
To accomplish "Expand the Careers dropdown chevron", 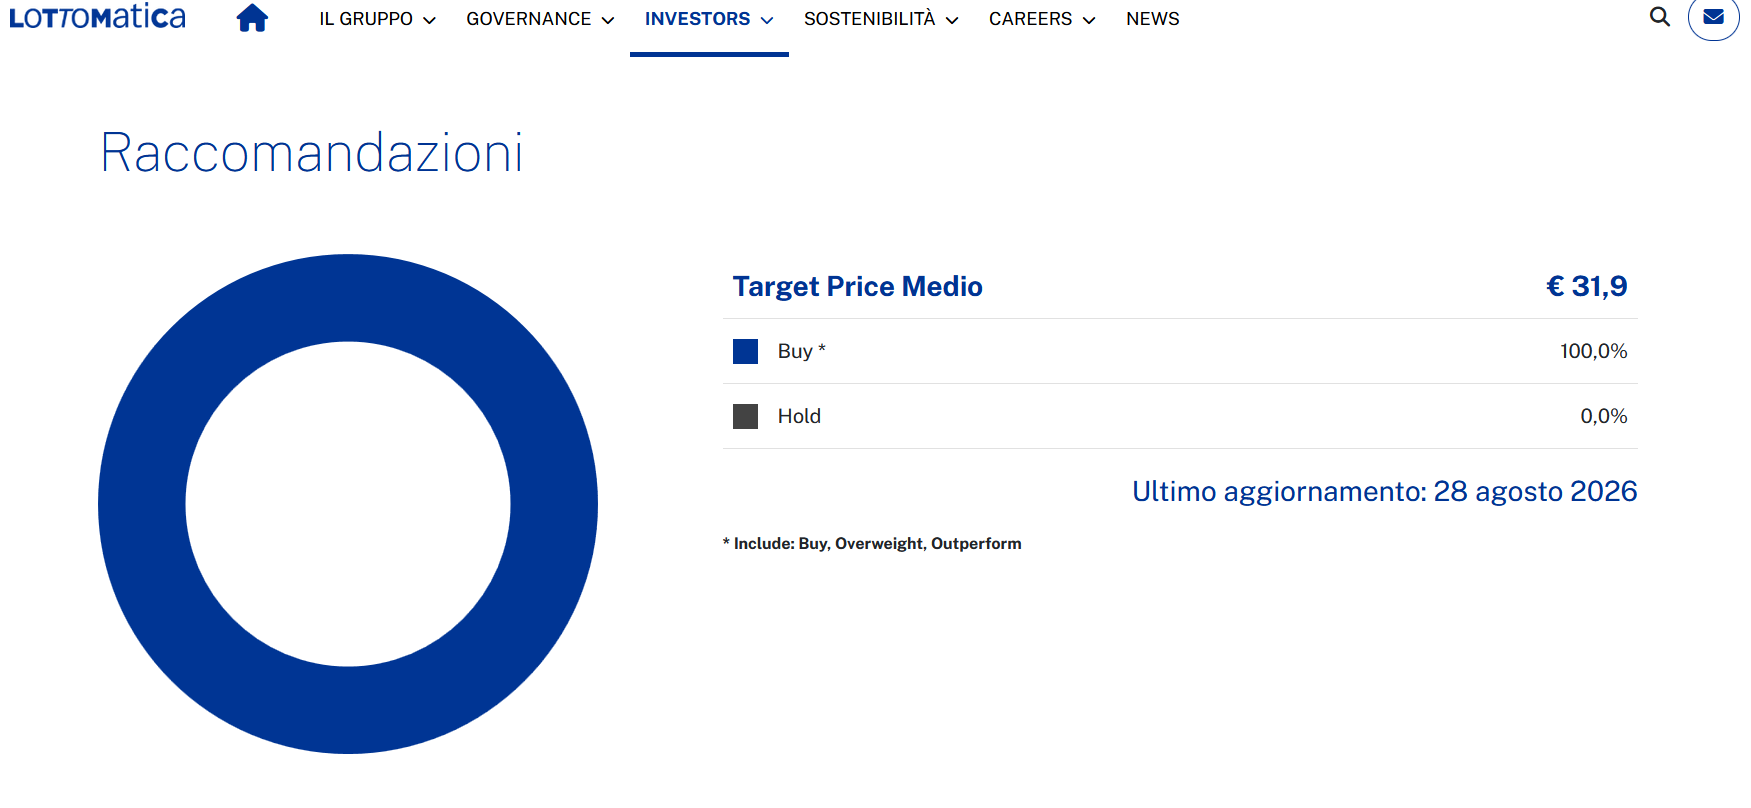I will click(x=1089, y=20).
